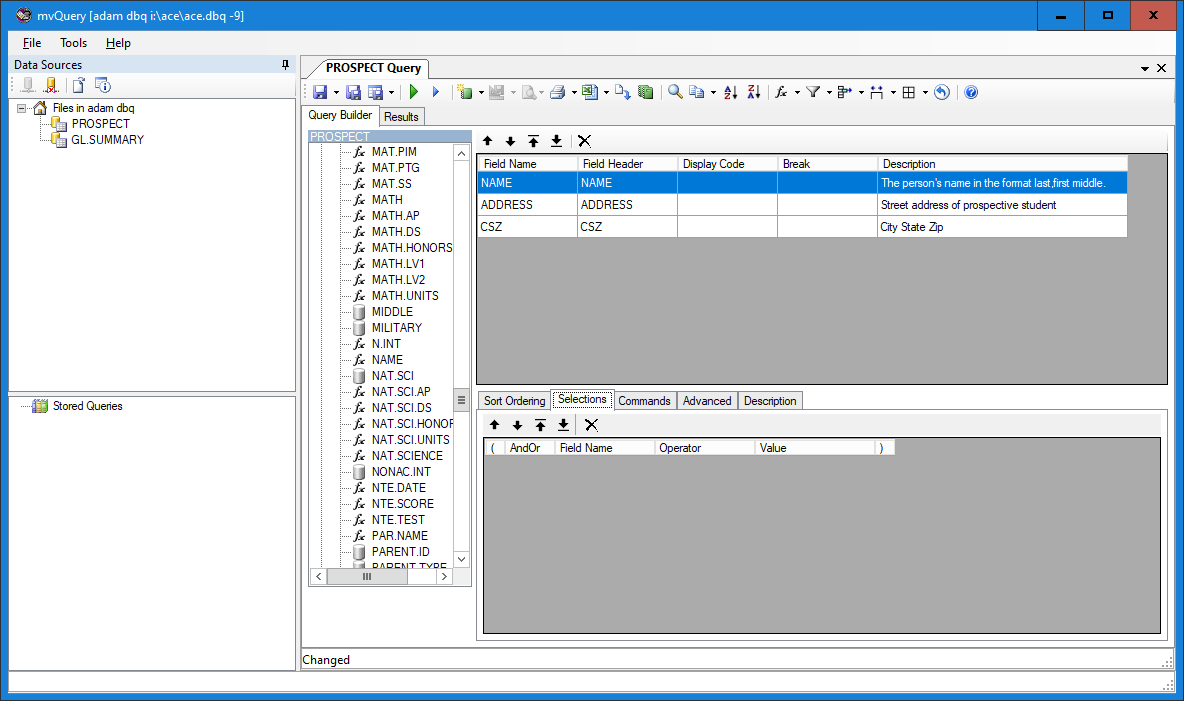
Task: Select the GL.SUMMARY file
Action: pyautogui.click(x=107, y=140)
